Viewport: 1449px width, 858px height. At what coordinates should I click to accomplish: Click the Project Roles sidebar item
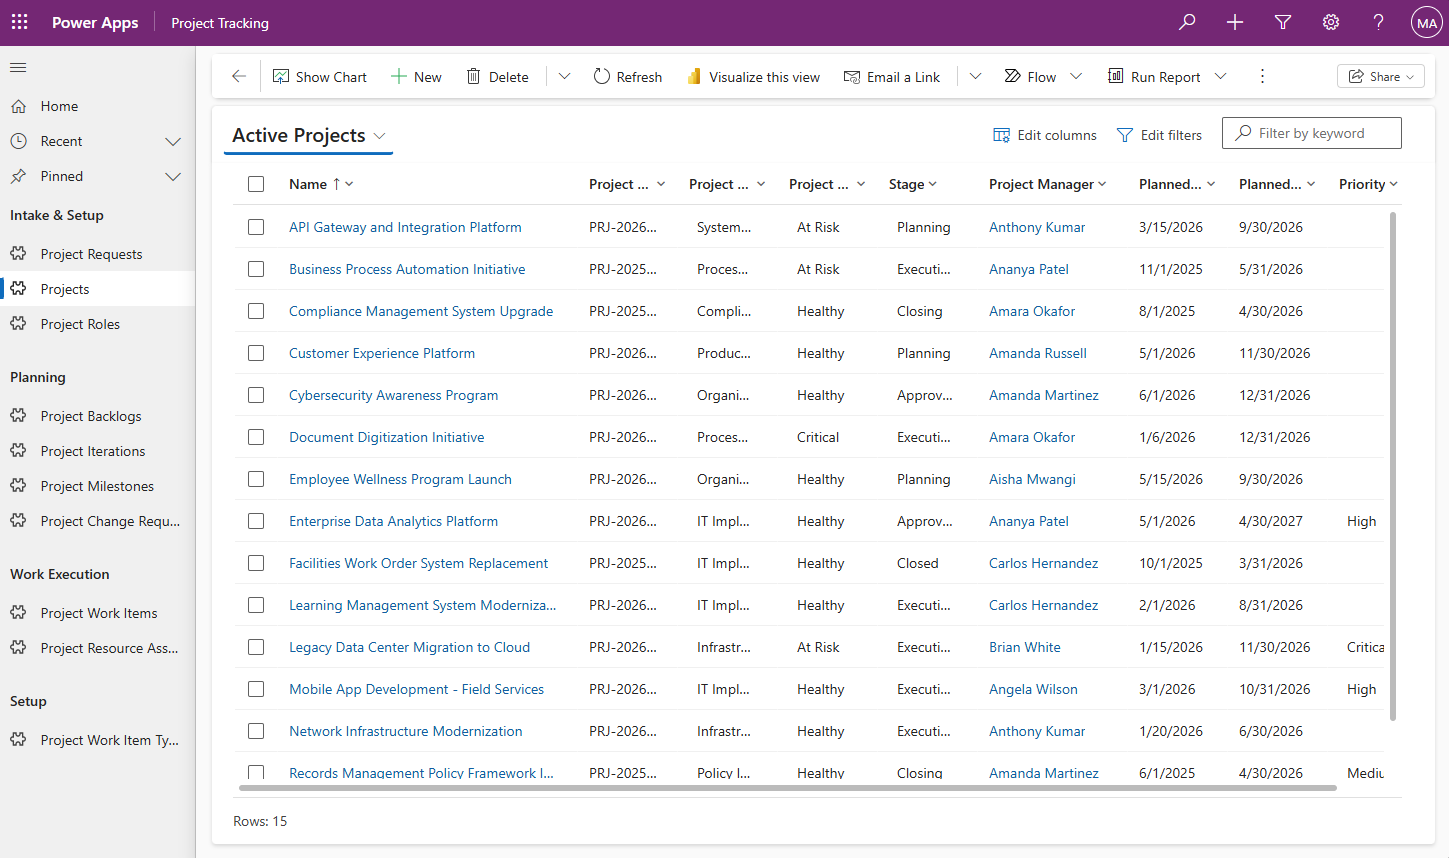(x=97, y=324)
